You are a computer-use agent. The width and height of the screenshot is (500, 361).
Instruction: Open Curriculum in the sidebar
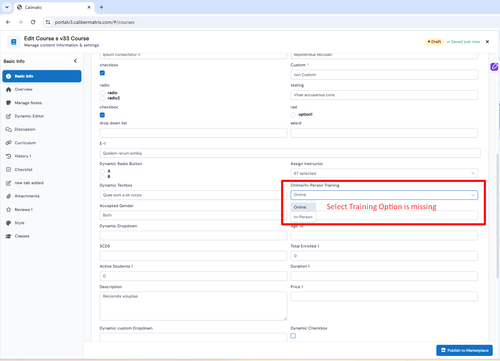[25, 143]
